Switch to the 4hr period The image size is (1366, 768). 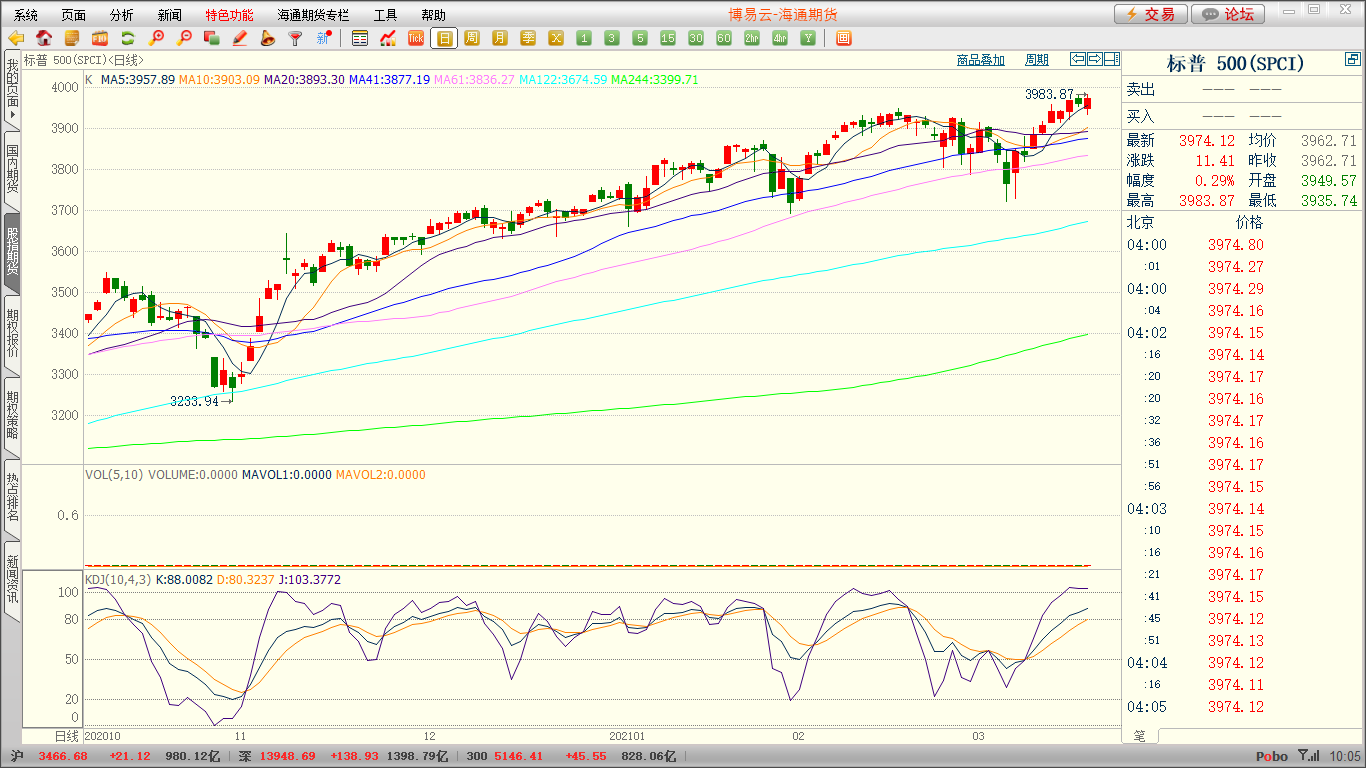point(780,38)
